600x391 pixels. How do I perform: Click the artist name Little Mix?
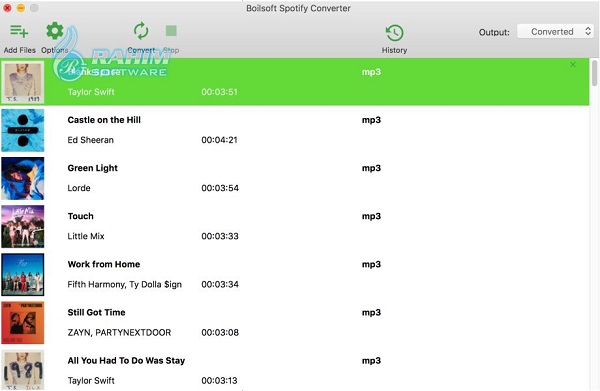tap(86, 236)
